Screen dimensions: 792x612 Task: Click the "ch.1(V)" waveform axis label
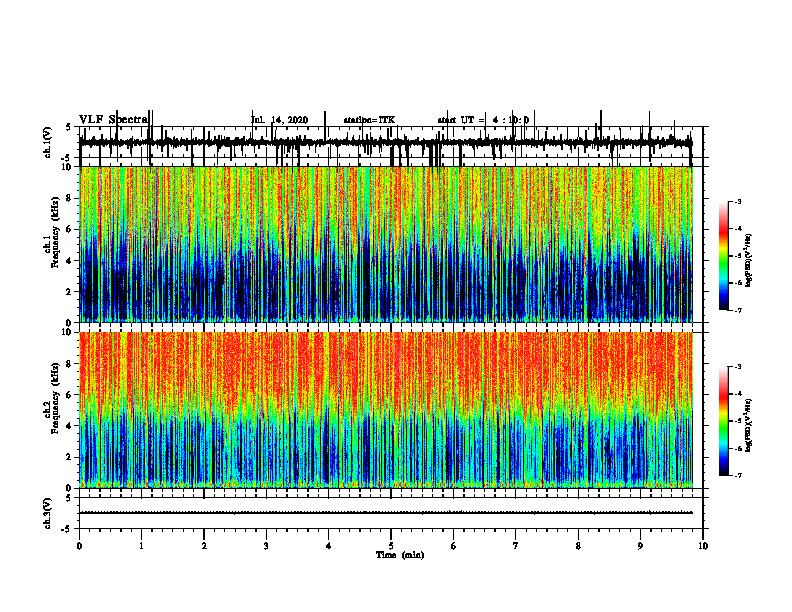point(48,143)
